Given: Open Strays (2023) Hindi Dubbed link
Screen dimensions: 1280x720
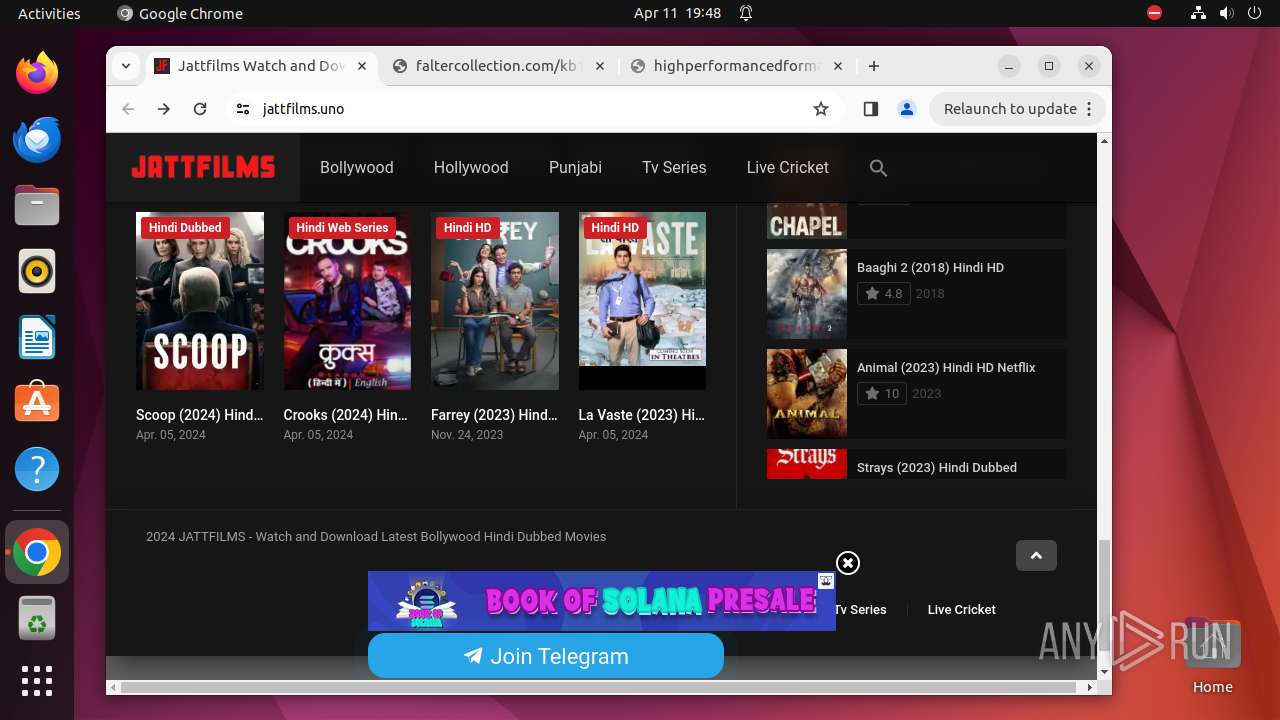Looking at the screenshot, I should [x=937, y=468].
